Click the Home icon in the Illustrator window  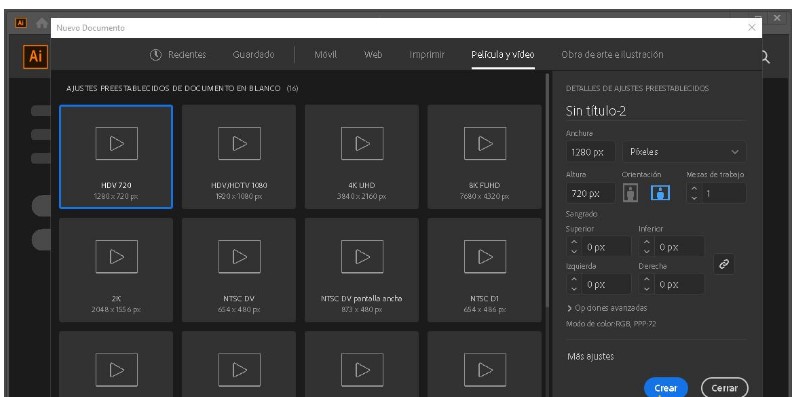click(42, 23)
